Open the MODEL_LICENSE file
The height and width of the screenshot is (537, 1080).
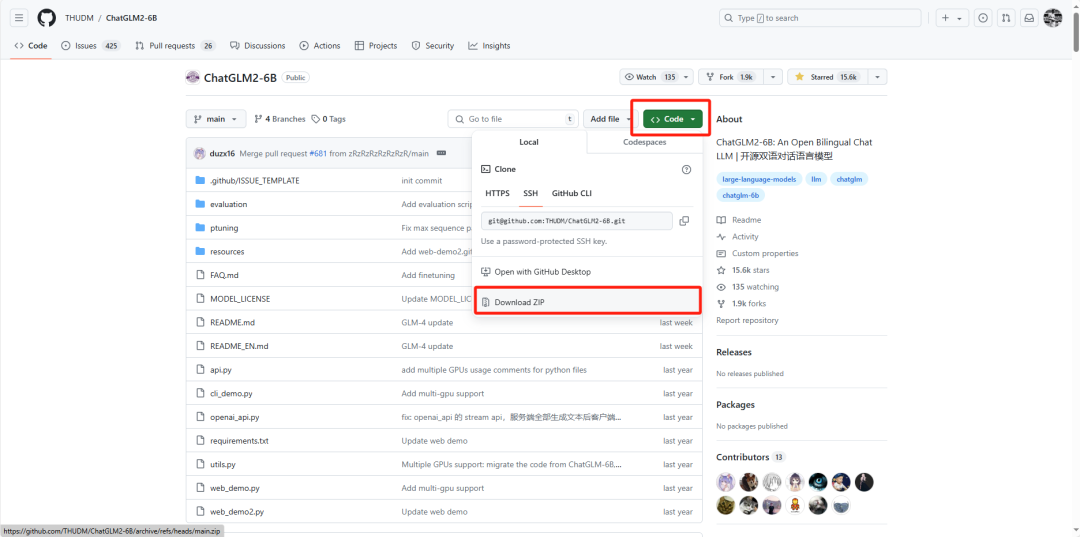(x=240, y=299)
